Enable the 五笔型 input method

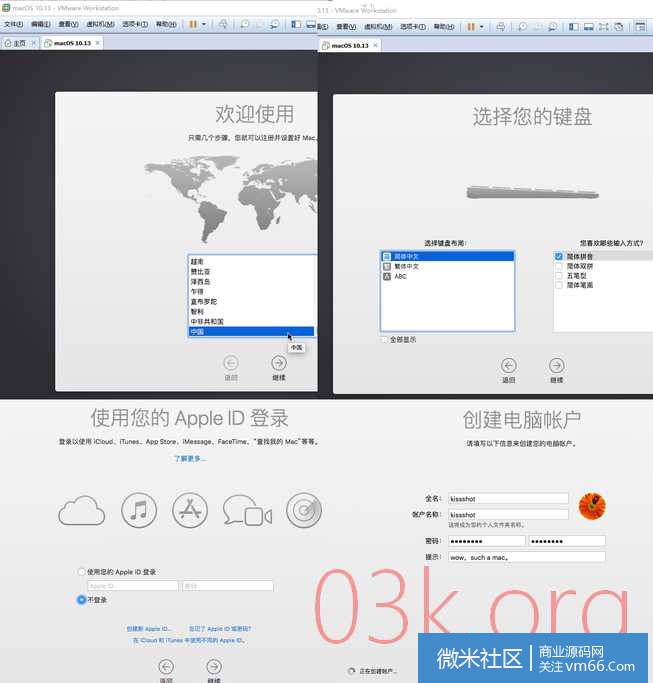pos(559,275)
